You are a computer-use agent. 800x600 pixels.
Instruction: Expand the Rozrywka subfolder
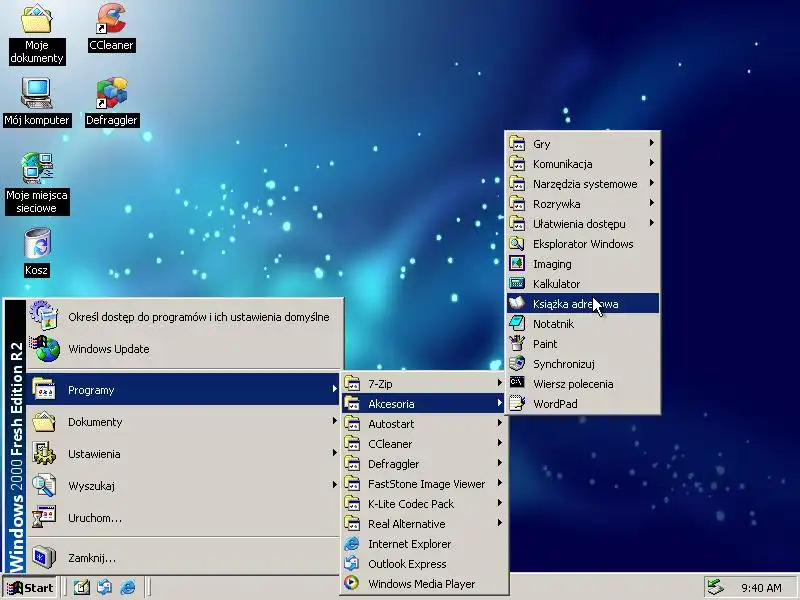583,204
